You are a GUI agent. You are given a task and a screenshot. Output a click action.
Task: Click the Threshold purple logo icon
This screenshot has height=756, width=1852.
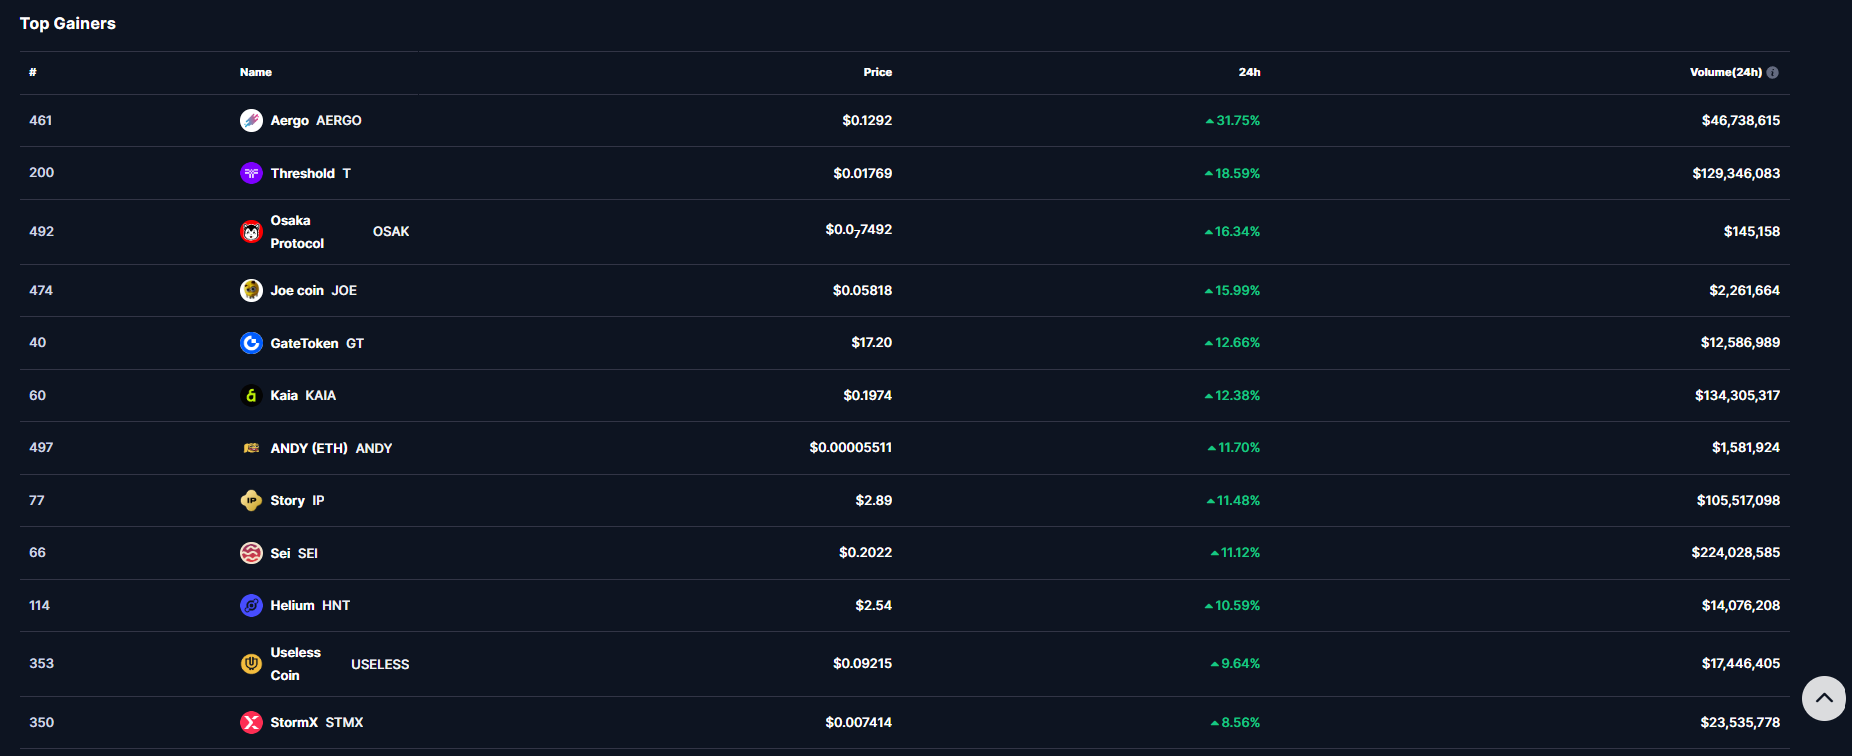(x=251, y=173)
